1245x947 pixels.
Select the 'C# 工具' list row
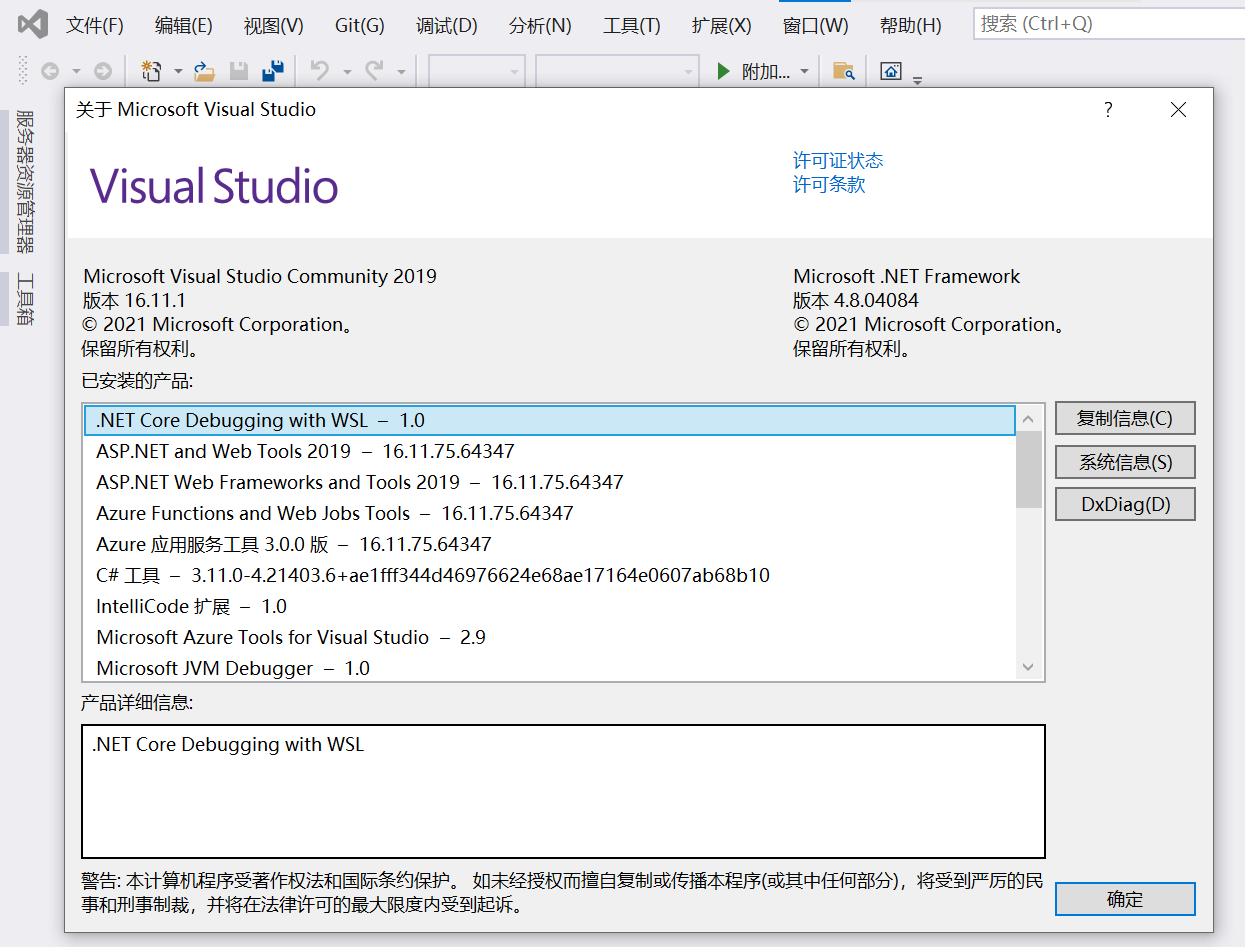[x=549, y=575]
